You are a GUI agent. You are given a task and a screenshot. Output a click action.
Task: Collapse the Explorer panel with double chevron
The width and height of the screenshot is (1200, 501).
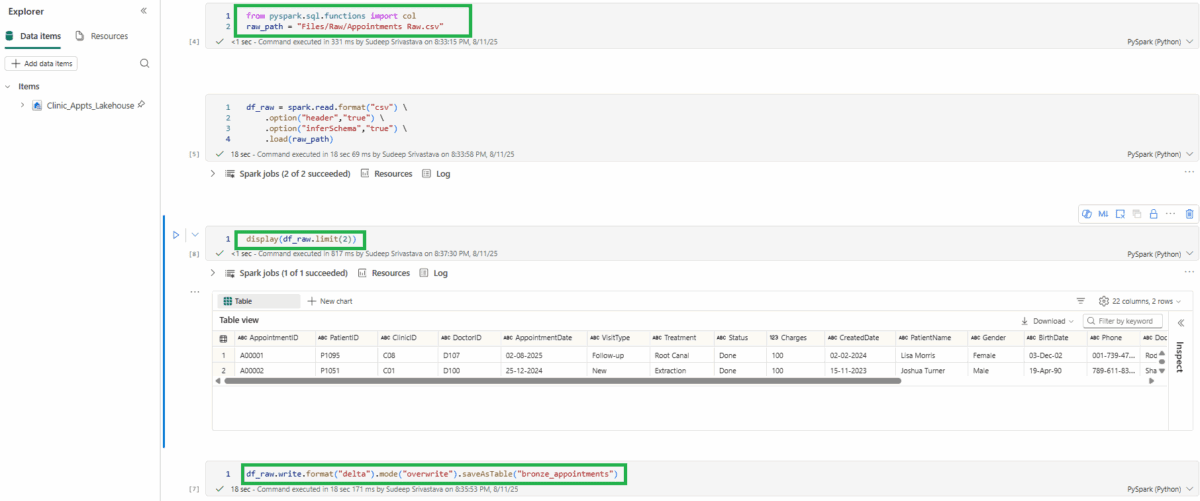(x=143, y=11)
